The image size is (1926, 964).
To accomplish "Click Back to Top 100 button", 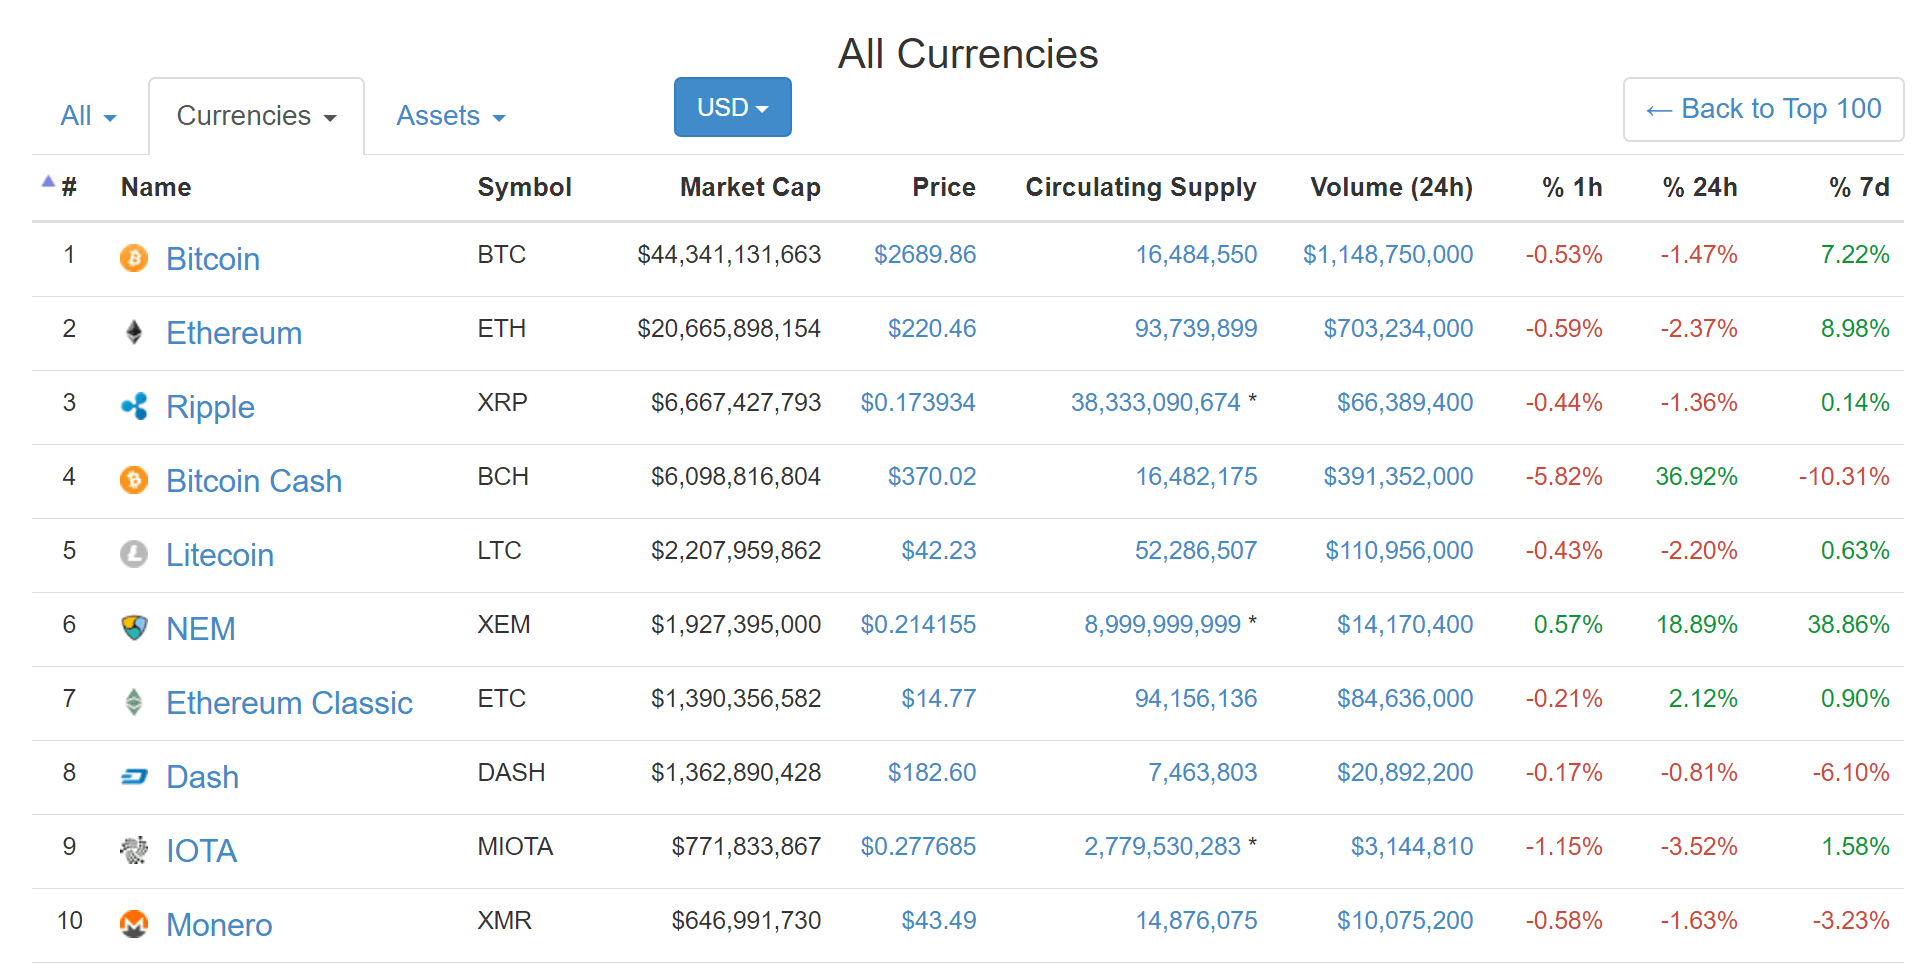I will pyautogui.click(x=1763, y=109).
